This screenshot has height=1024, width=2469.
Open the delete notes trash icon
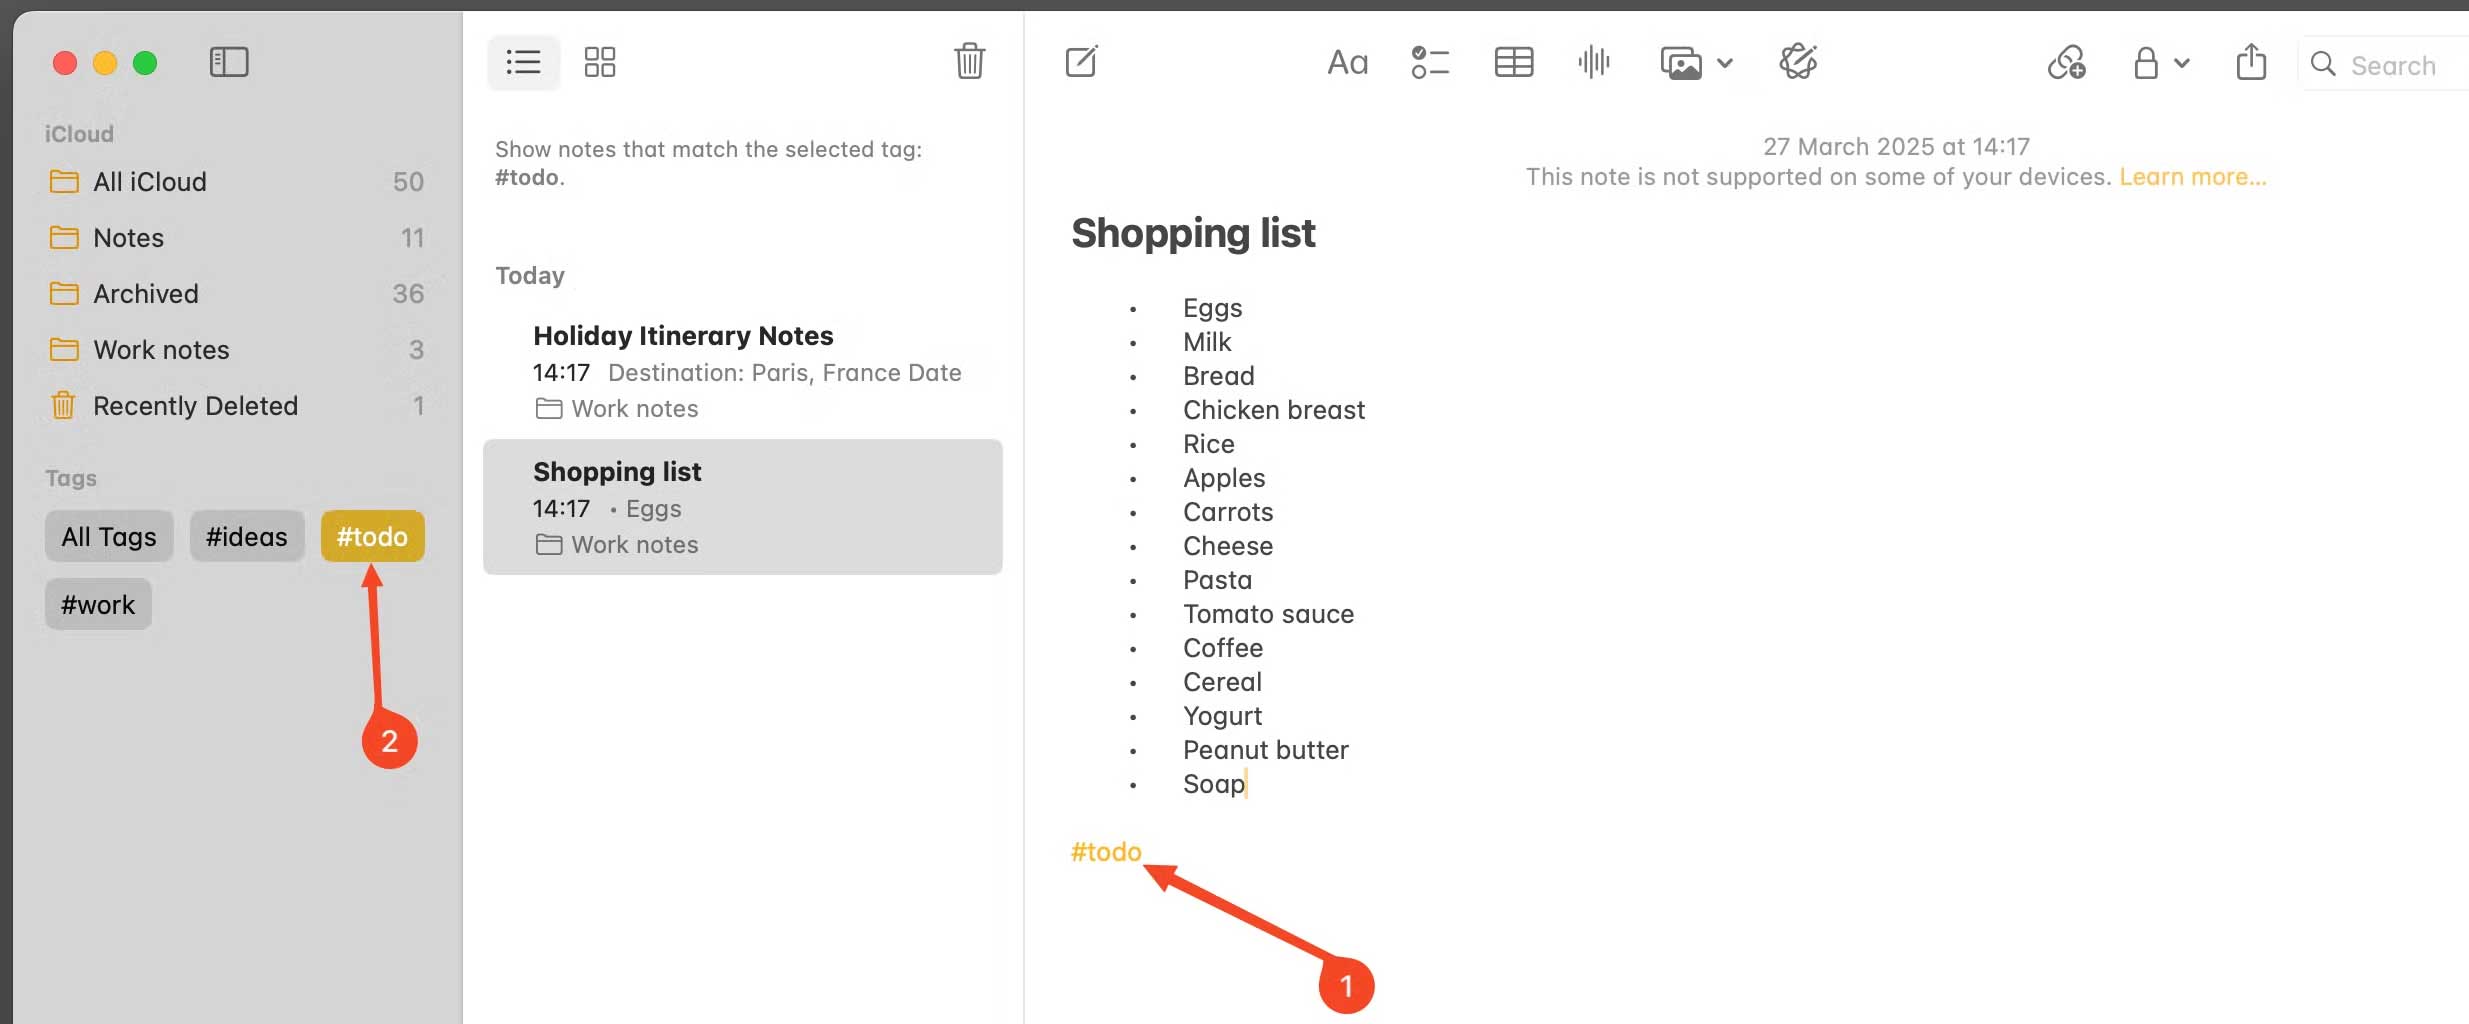968,61
